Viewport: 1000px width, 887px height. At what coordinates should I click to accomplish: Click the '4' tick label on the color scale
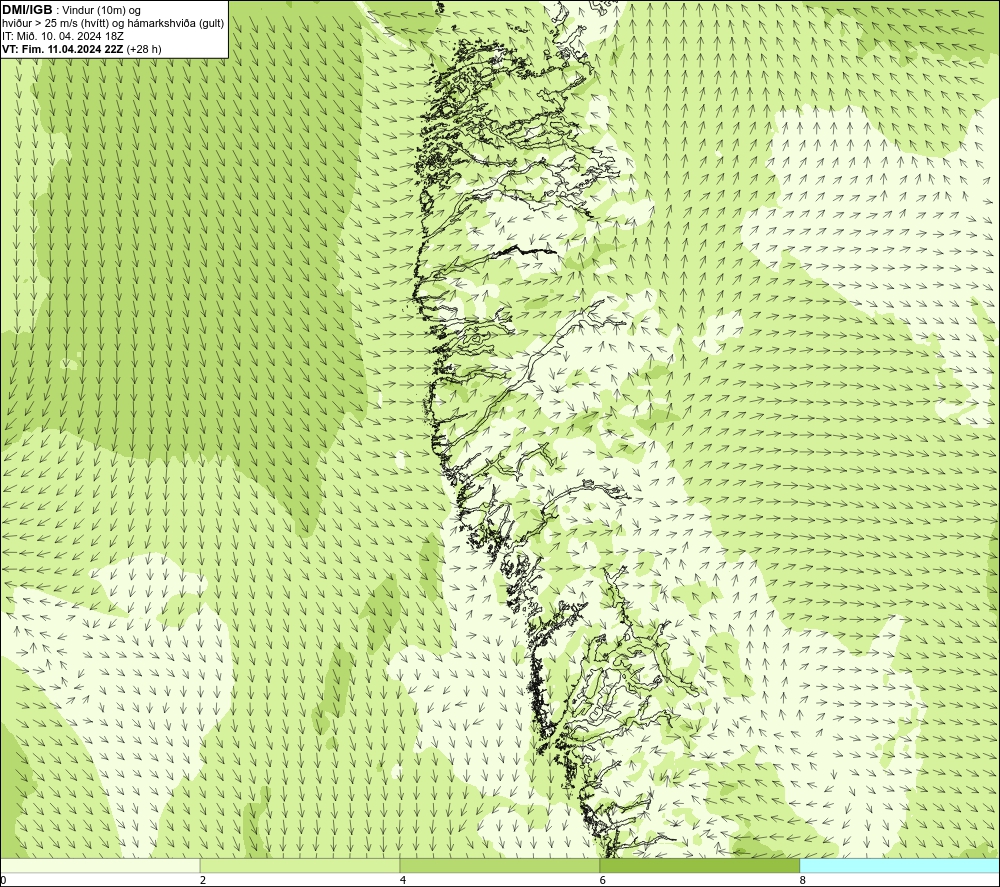point(403,881)
